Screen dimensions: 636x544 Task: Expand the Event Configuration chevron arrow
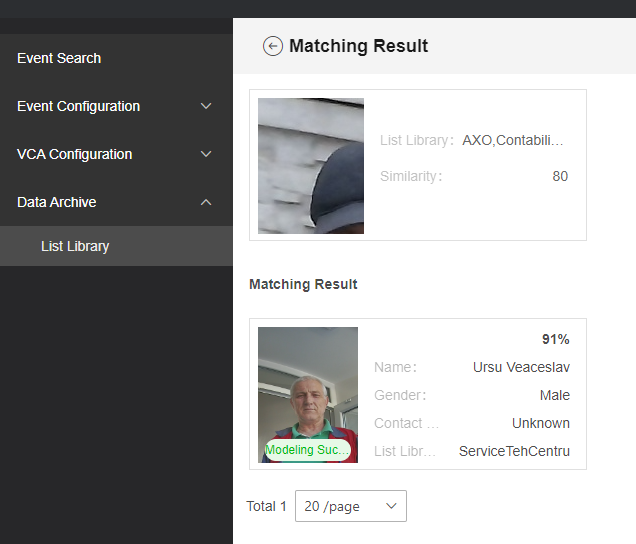[206, 106]
